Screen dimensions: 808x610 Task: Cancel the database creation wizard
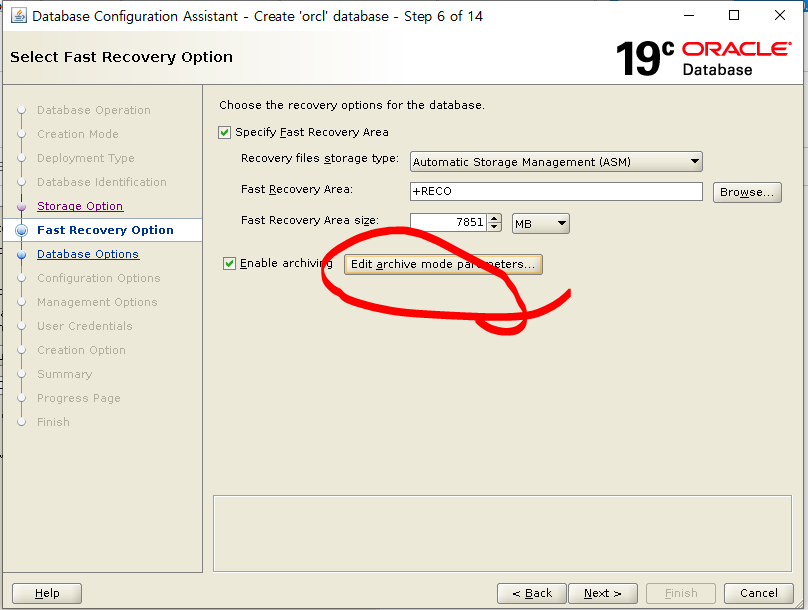point(759,593)
